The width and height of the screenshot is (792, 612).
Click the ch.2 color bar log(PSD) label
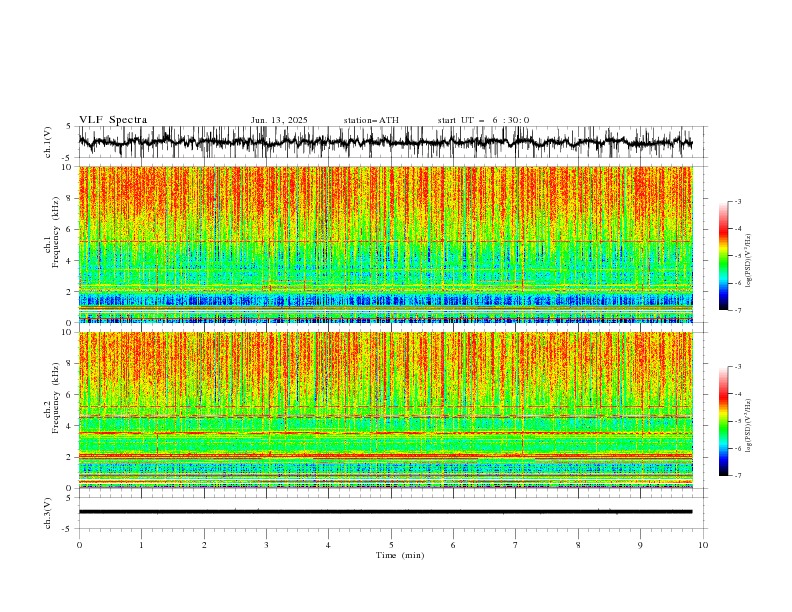coord(748,425)
